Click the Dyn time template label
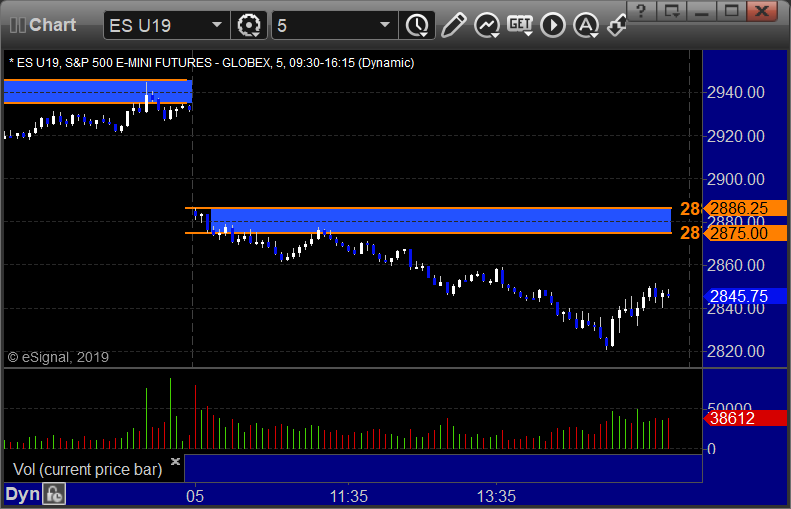This screenshot has height=509, width=791. pyautogui.click(x=22, y=494)
